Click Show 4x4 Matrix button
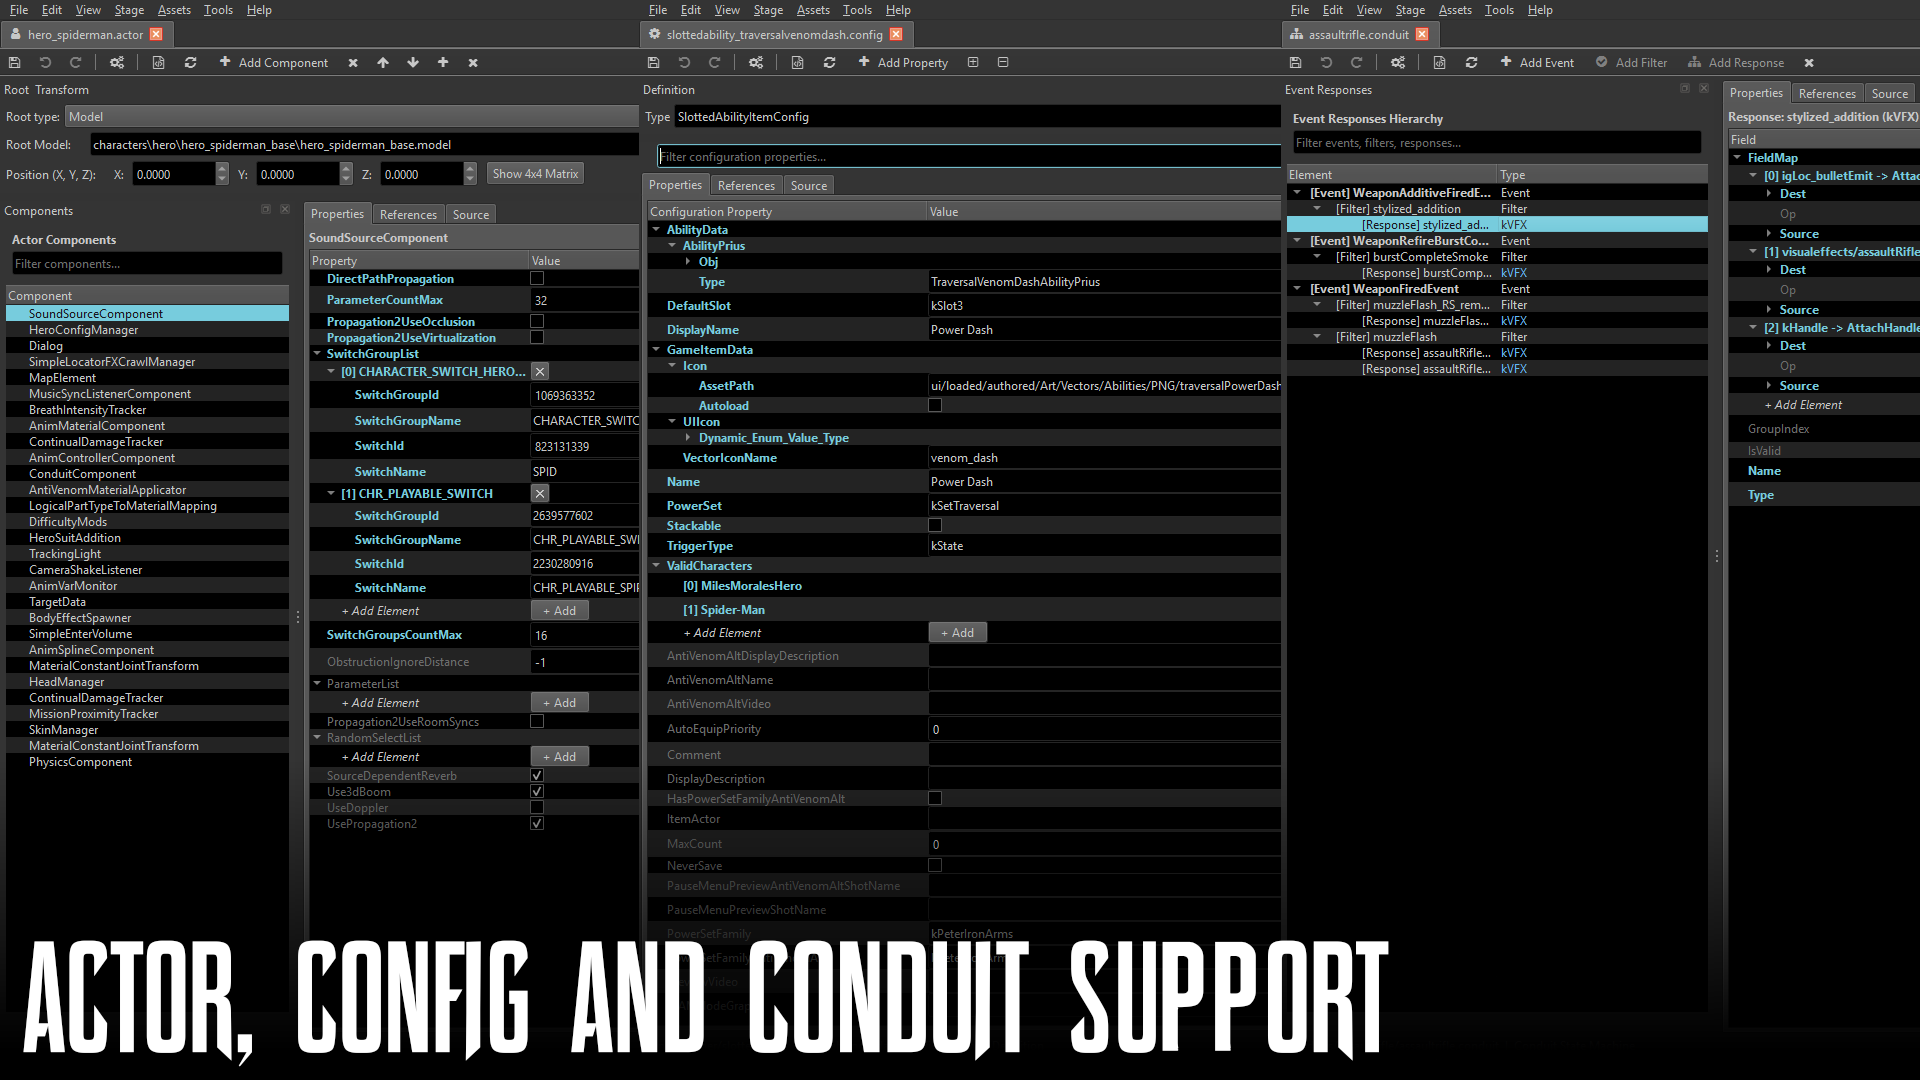Image resolution: width=1920 pixels, height=1080 pixels. [535, 174]
